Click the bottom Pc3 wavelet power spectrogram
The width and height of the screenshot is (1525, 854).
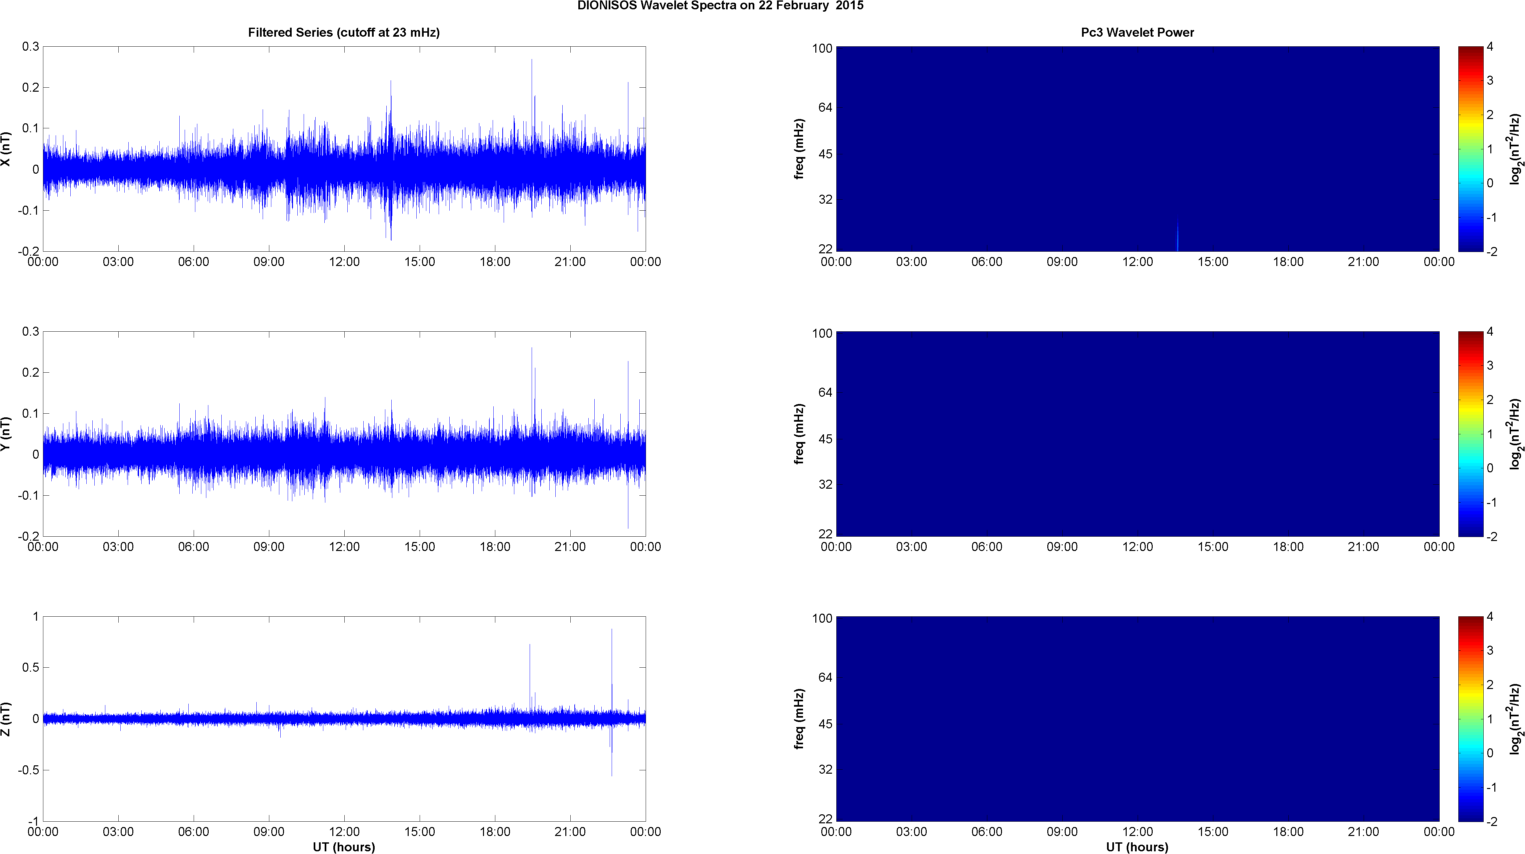(x=1137, y=719)
